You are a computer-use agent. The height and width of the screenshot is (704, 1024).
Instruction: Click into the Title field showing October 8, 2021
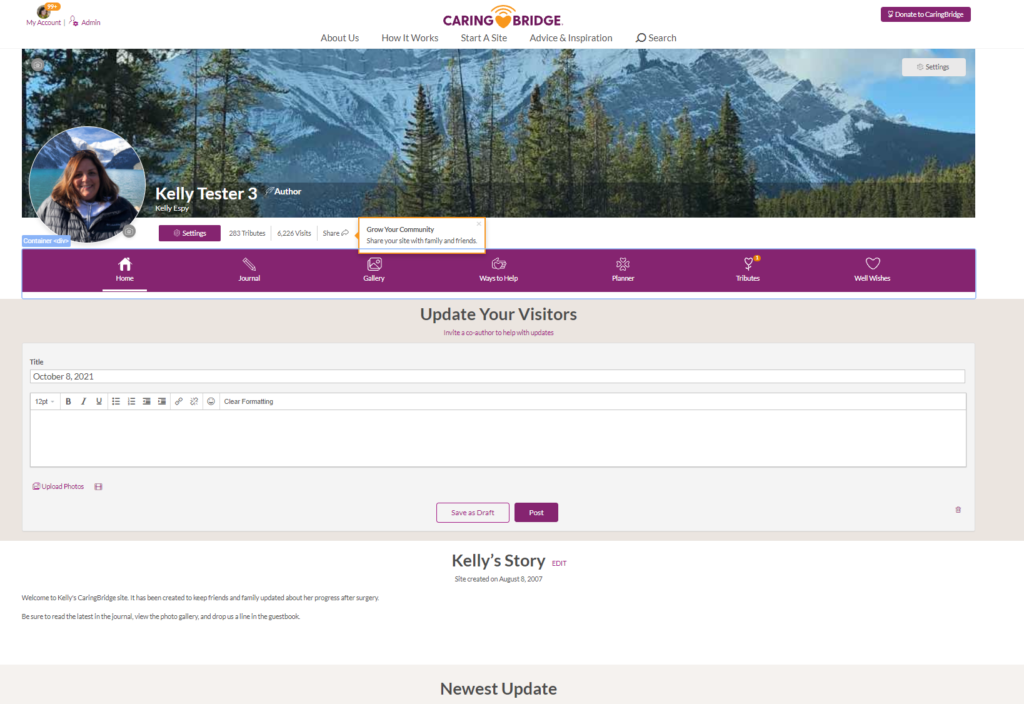click(497, 377)
